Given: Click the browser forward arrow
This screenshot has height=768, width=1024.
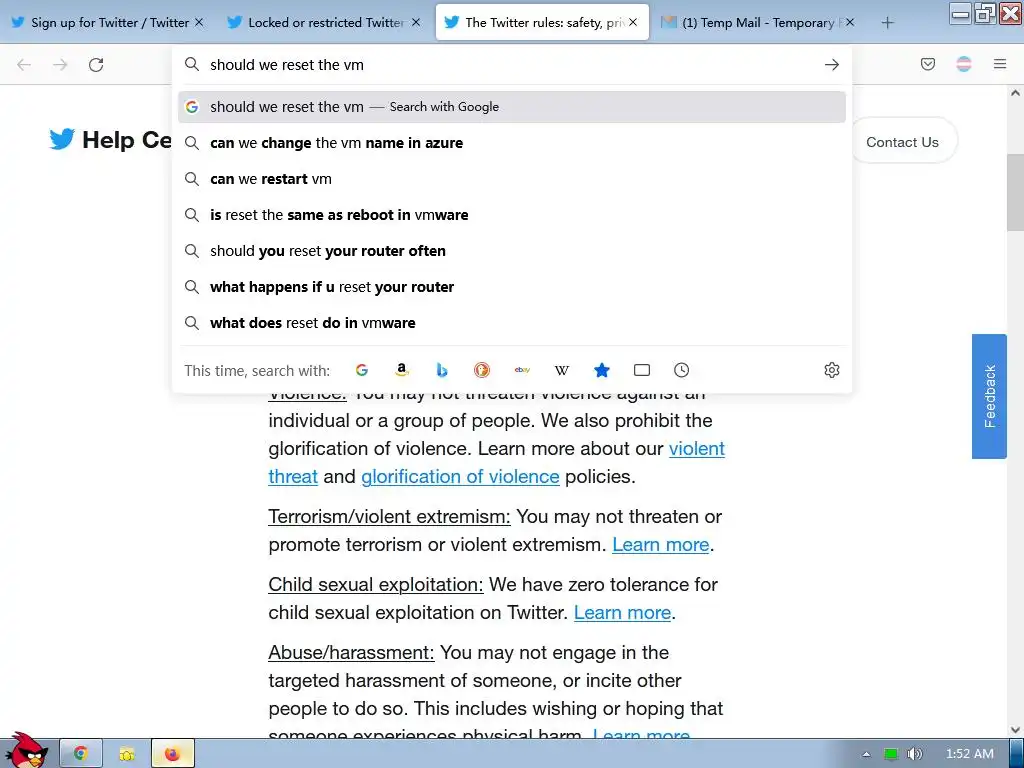Looking at the screenshot, I should (60, 65).
